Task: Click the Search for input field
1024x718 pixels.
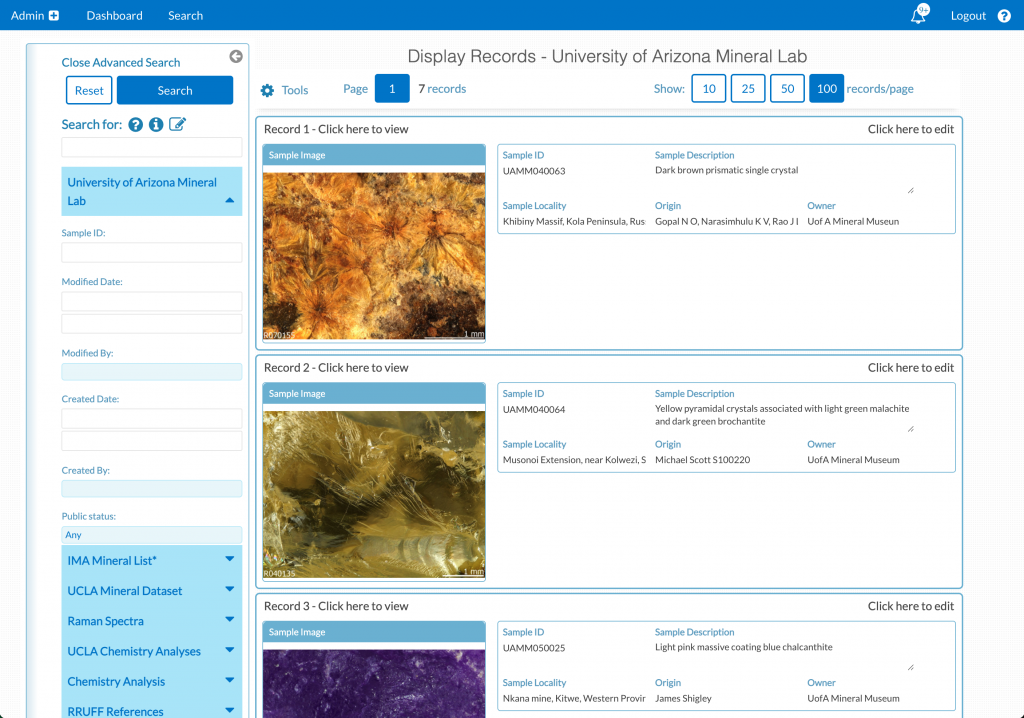Action: coord(152,147)
